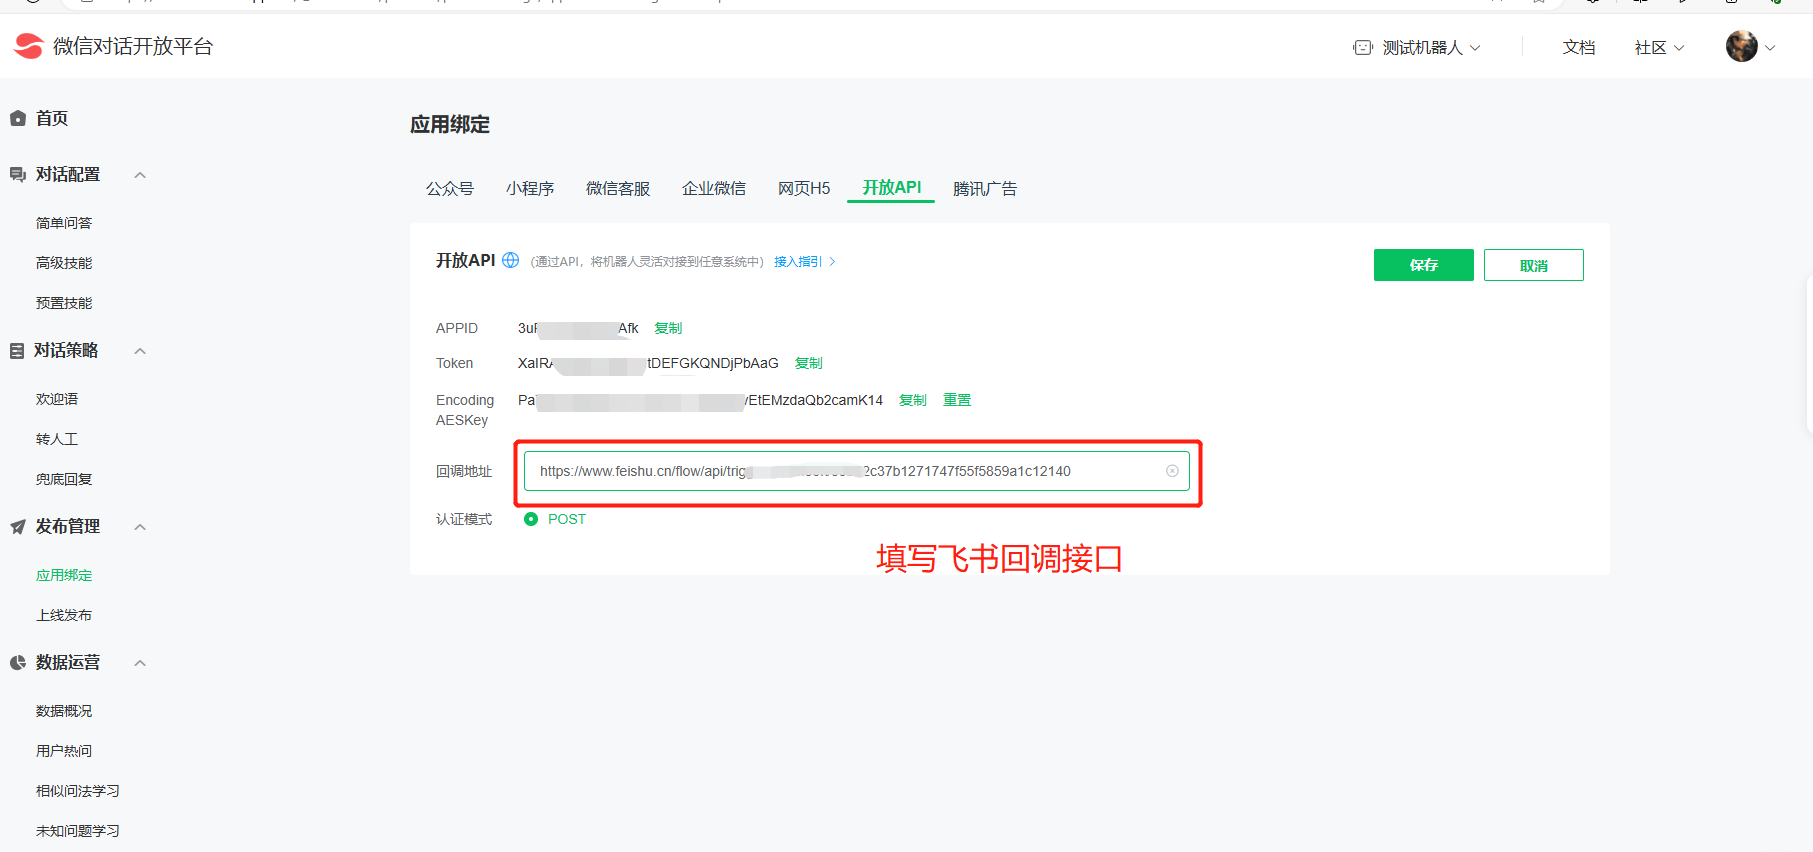Screen dimensions: 1813x852
Task: Switch to the 微信客服 tab
Action: pos(618,188)
